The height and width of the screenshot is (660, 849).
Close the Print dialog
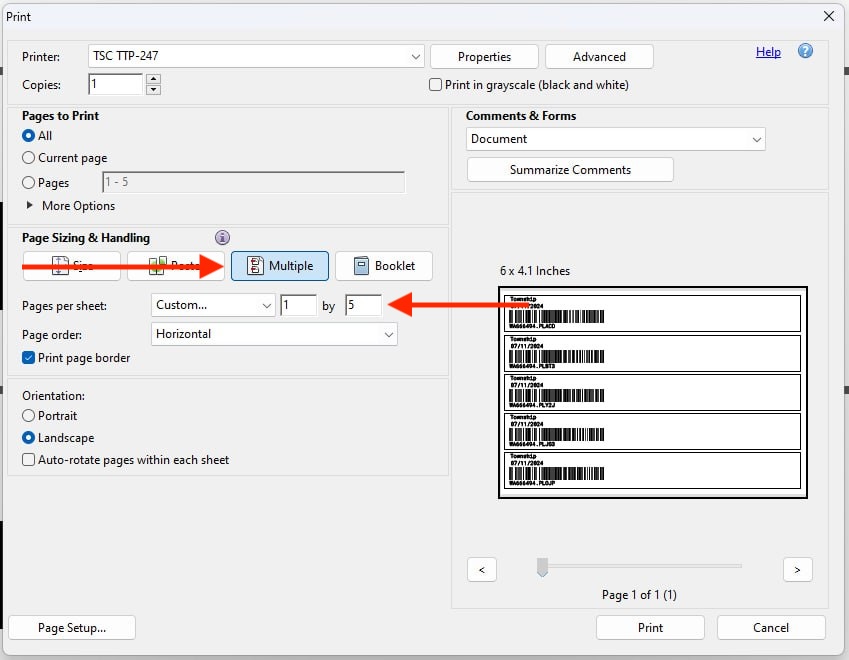828,16
